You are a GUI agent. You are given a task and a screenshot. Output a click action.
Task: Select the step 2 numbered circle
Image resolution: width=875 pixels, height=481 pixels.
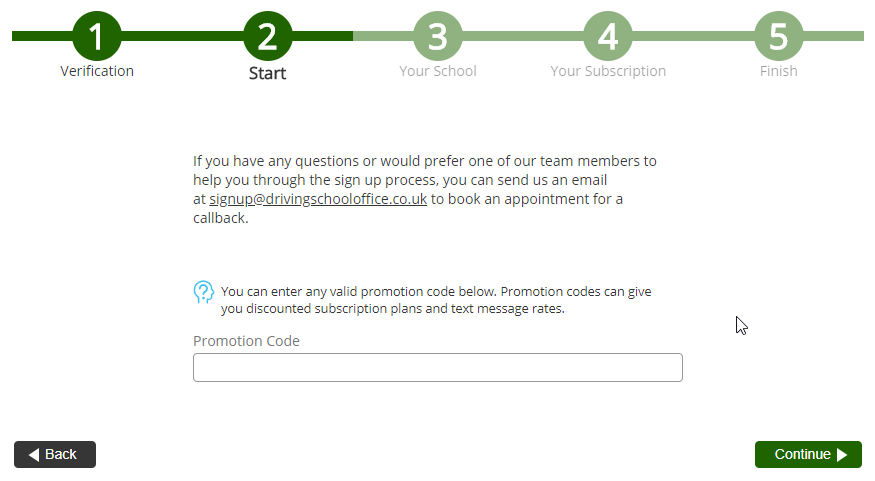point(267,36)
